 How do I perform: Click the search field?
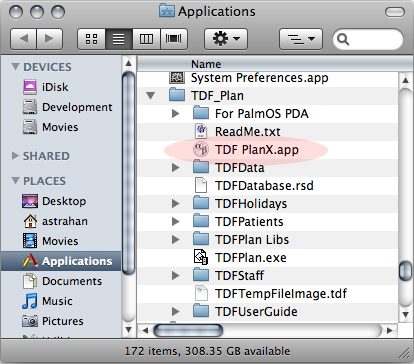coord(368,39)
